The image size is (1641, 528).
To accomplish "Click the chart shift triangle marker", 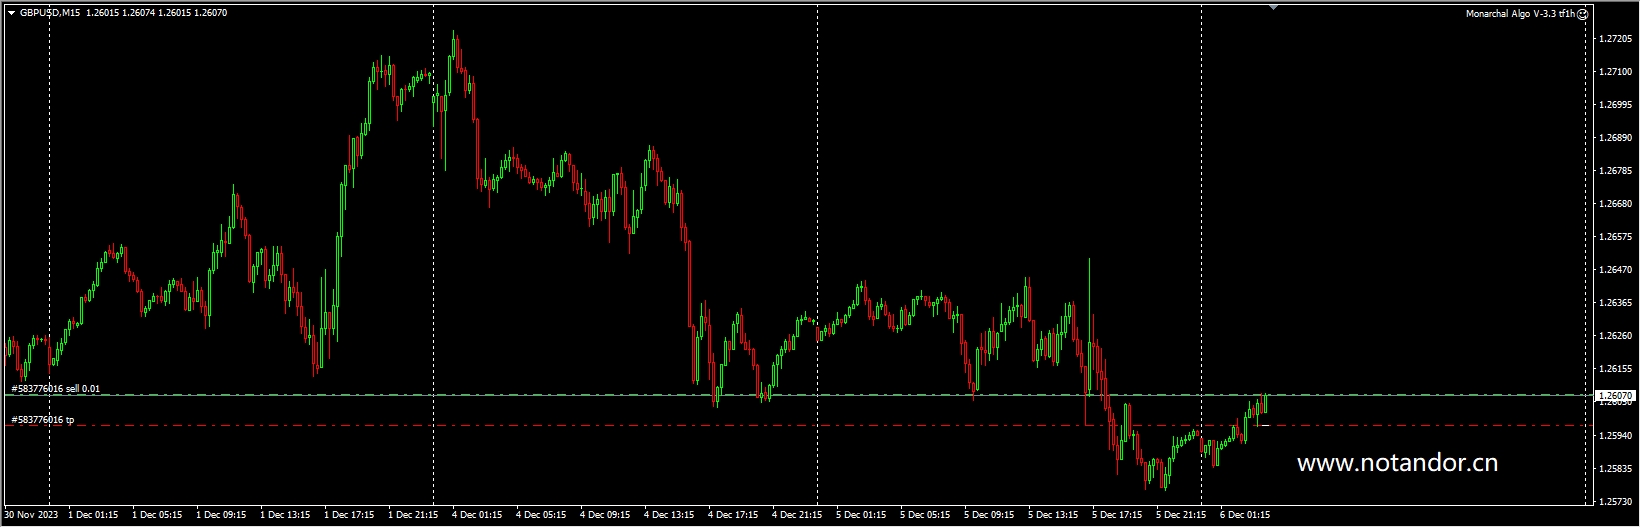I will click(x=1273, y=7).
